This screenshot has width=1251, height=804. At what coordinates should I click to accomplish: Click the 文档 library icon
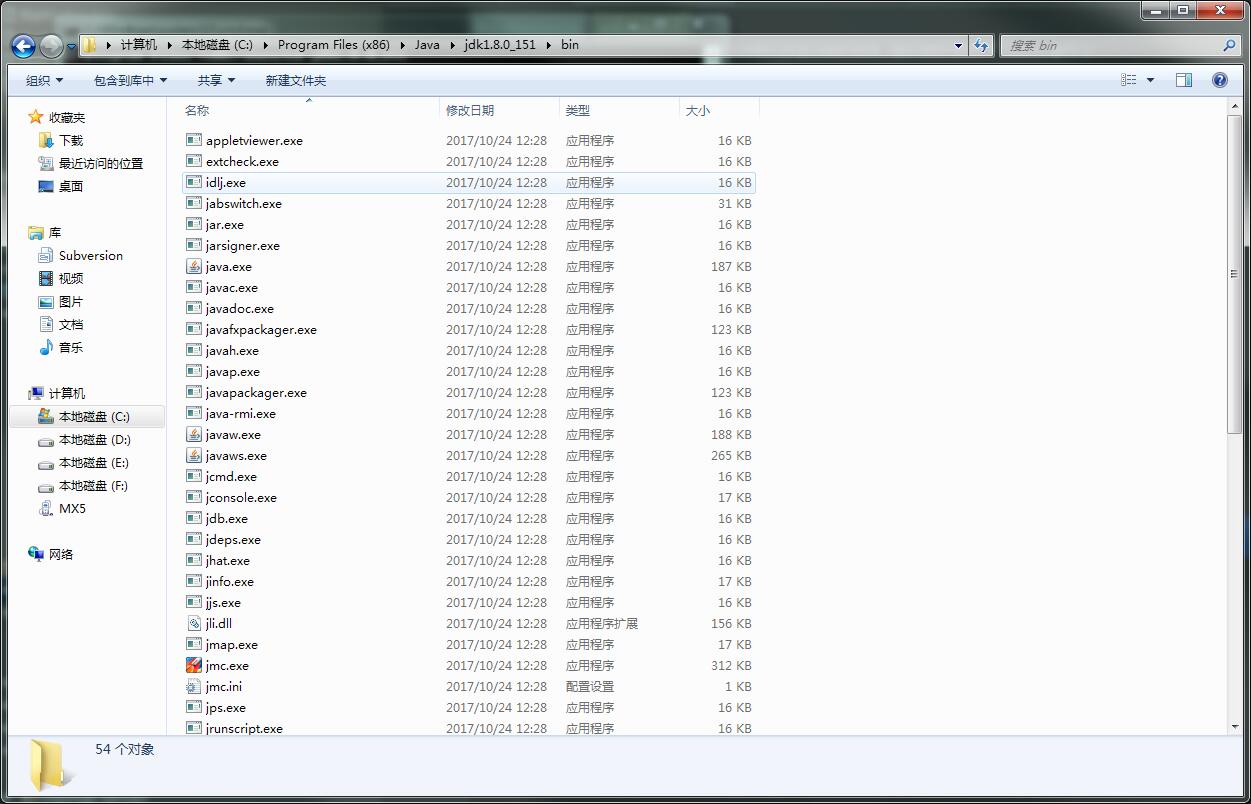pos(46,324)
